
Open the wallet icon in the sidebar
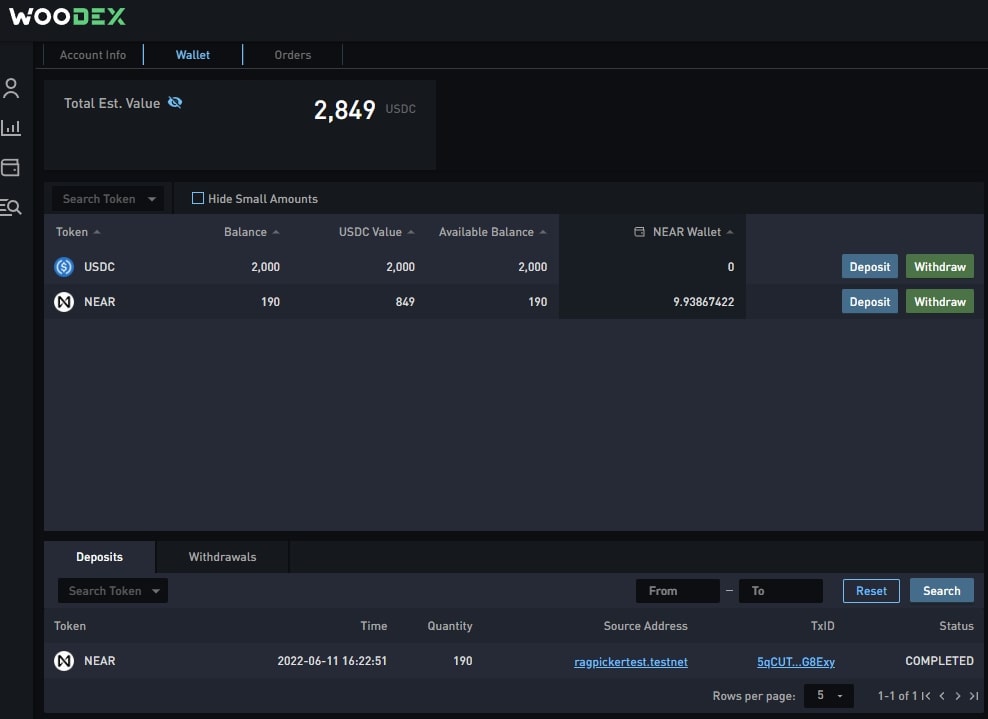[x=12, y=168]
